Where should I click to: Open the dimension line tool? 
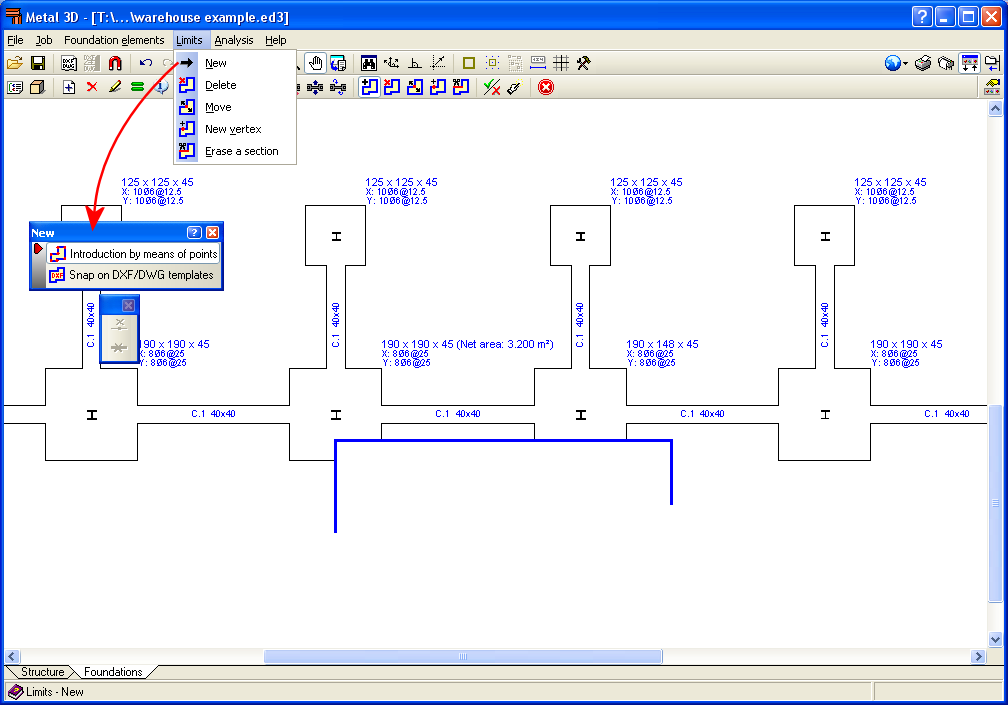coord(538,63)
